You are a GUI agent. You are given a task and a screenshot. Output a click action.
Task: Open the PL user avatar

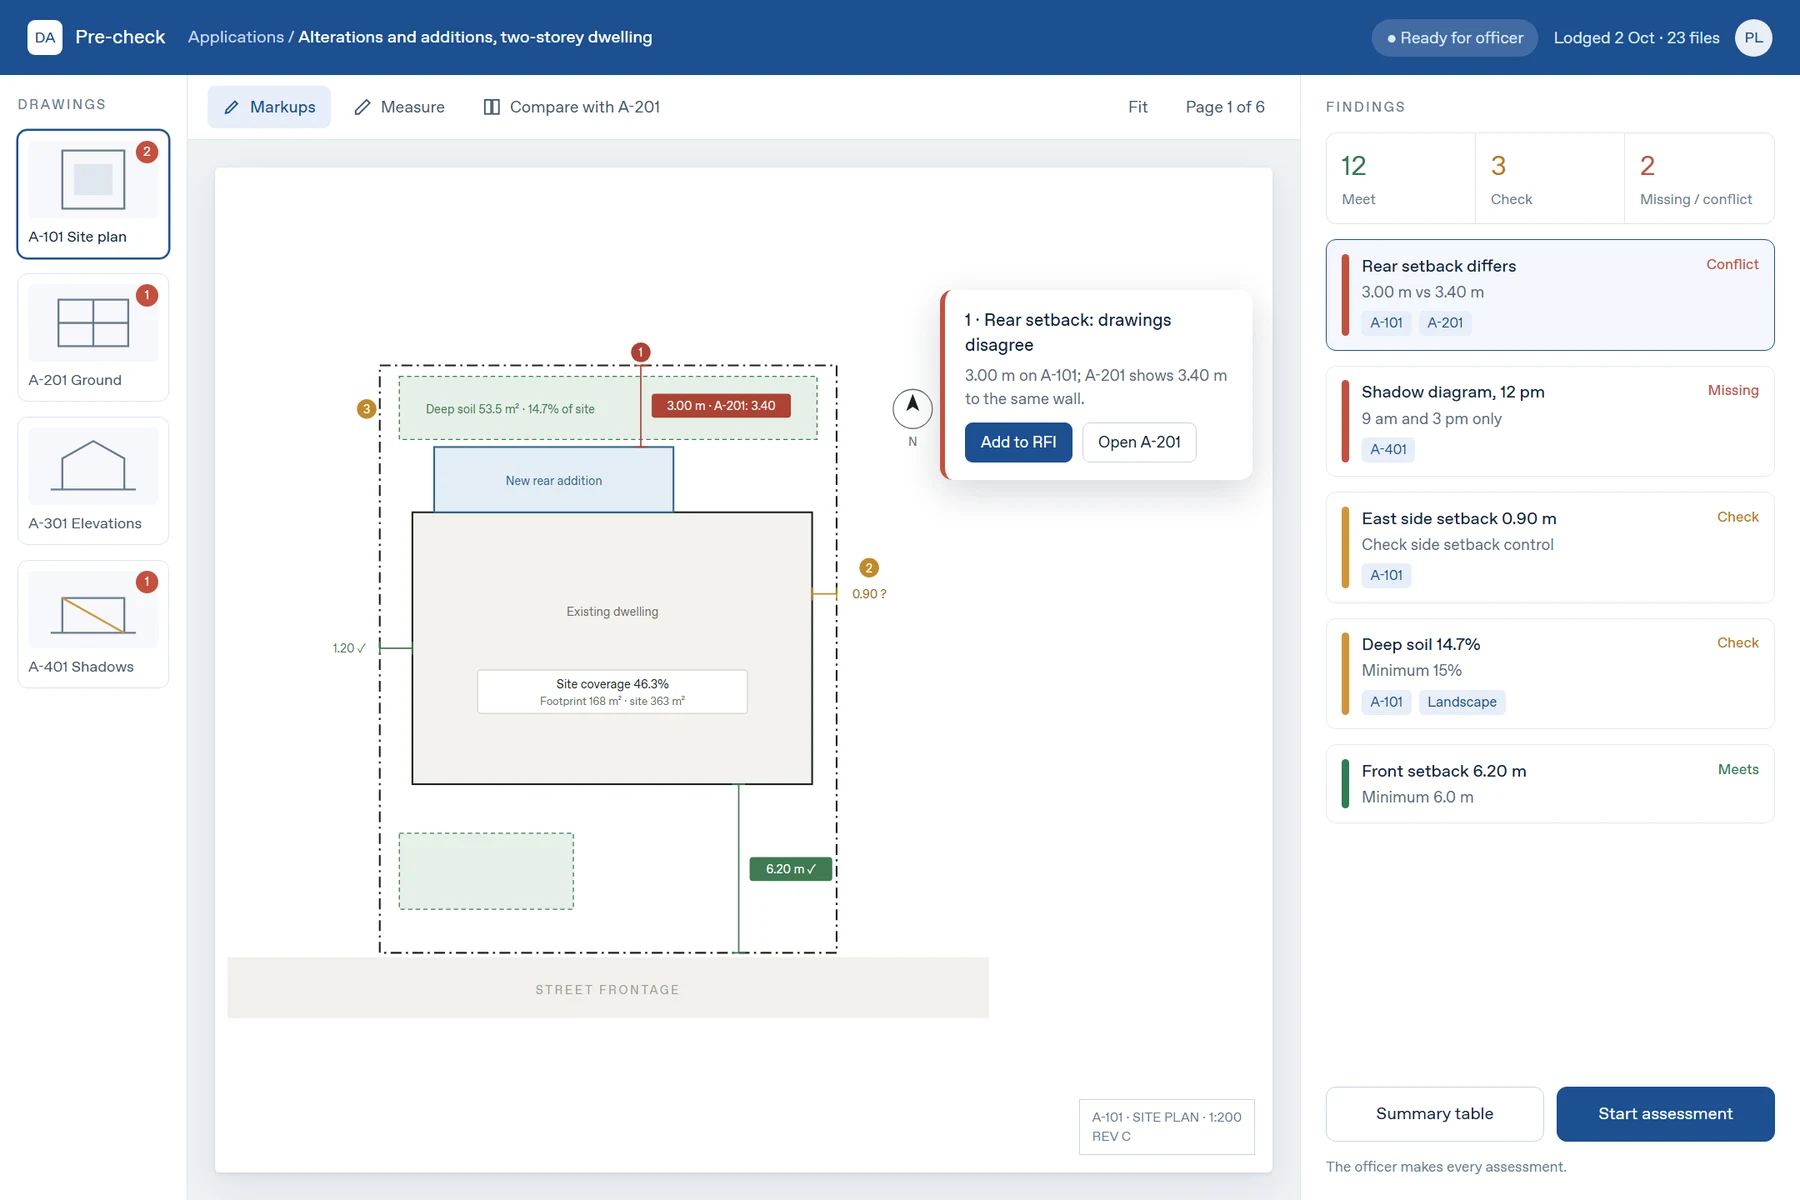click(x=1753, y=37)
